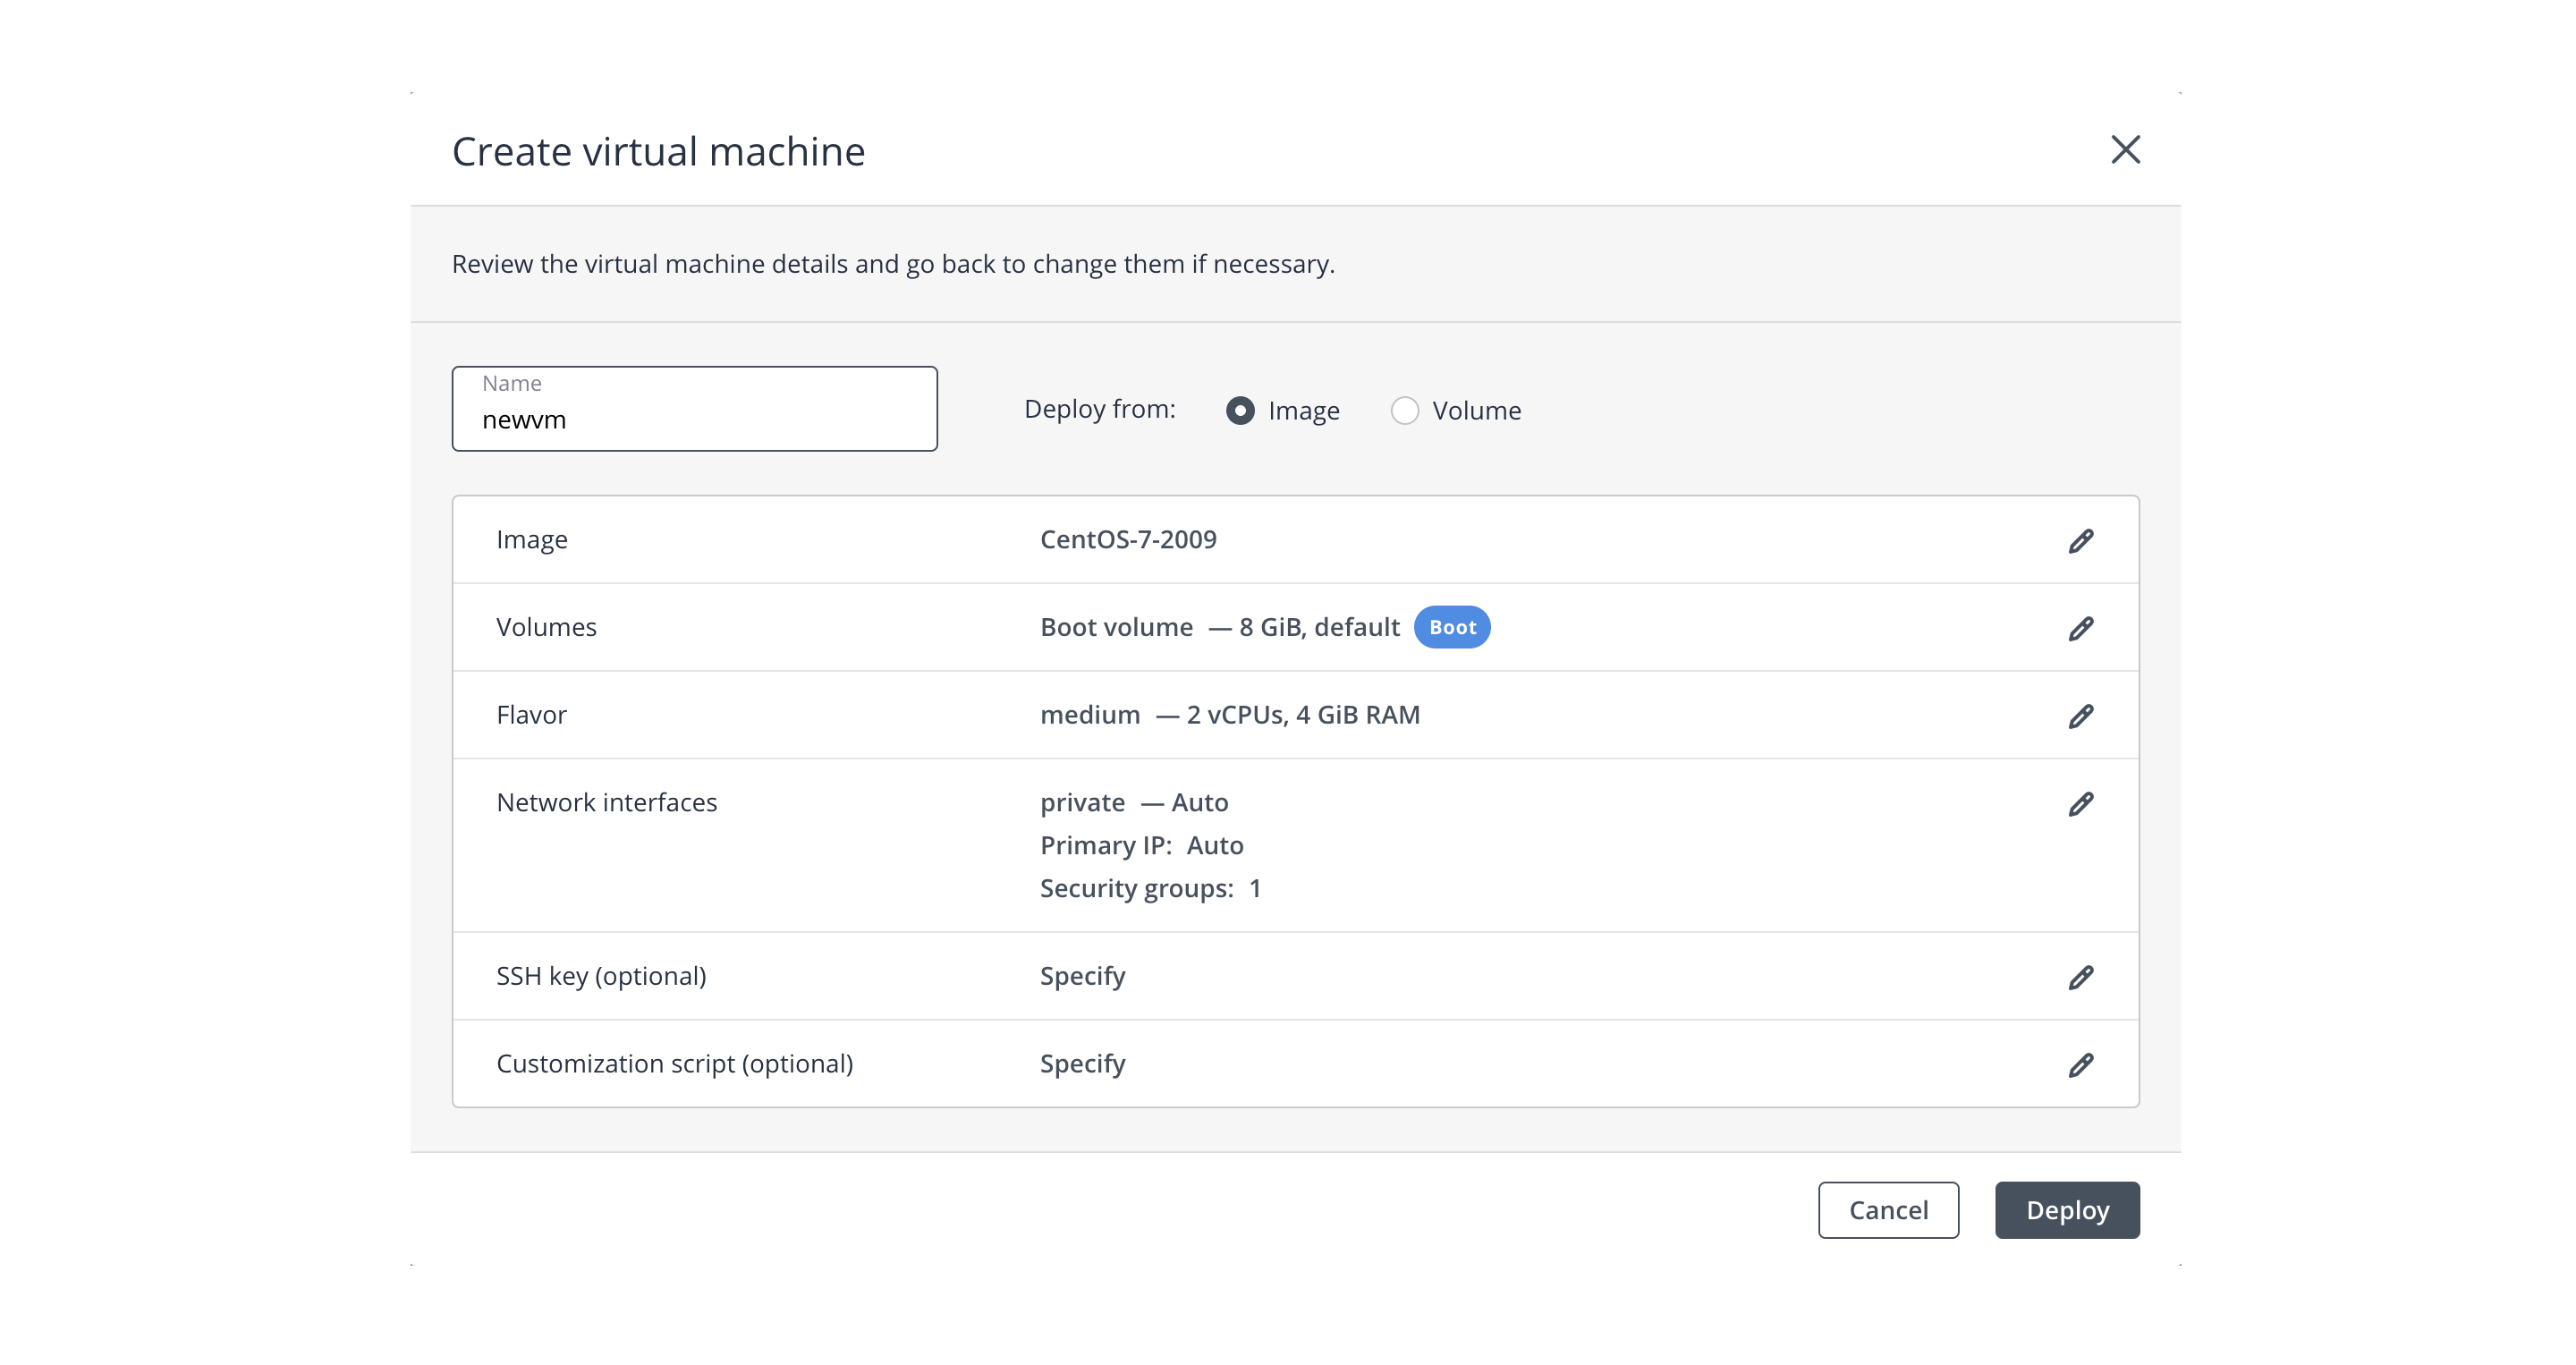Select Volume as deploy source
The height and width of the screenshot is (1365, 2576).
pyautogui.click(x=1404, y=411)
